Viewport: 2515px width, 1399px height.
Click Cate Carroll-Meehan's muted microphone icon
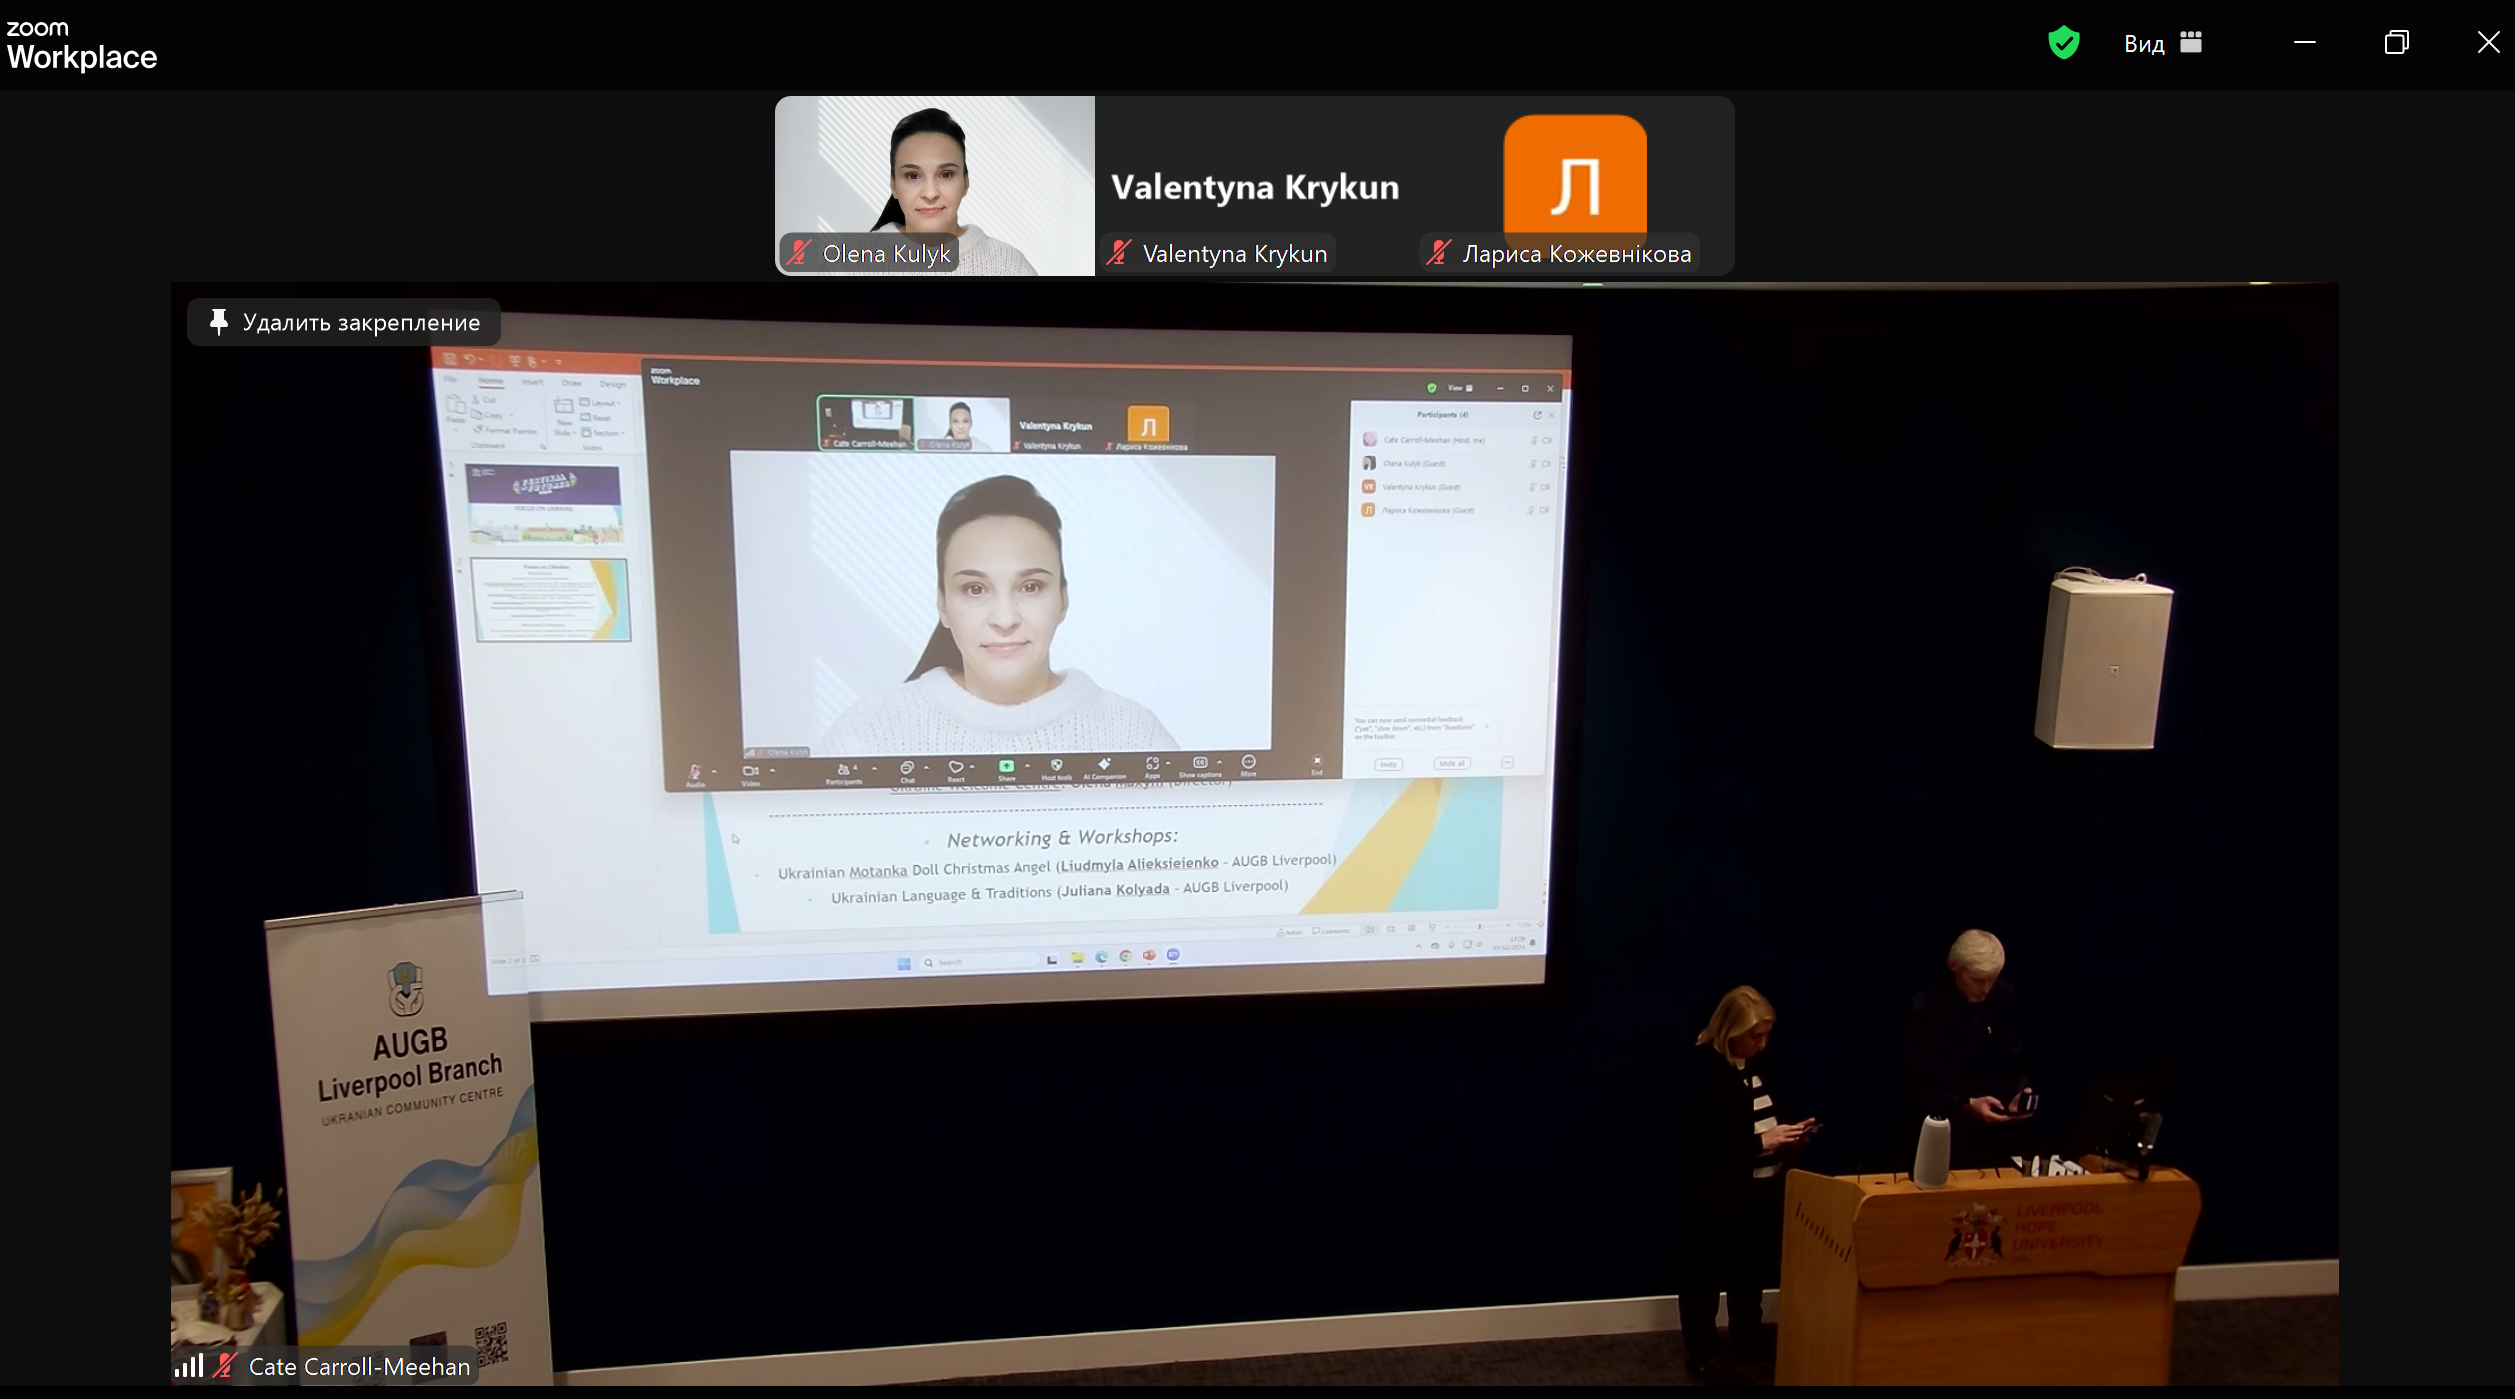[225, 1366]
